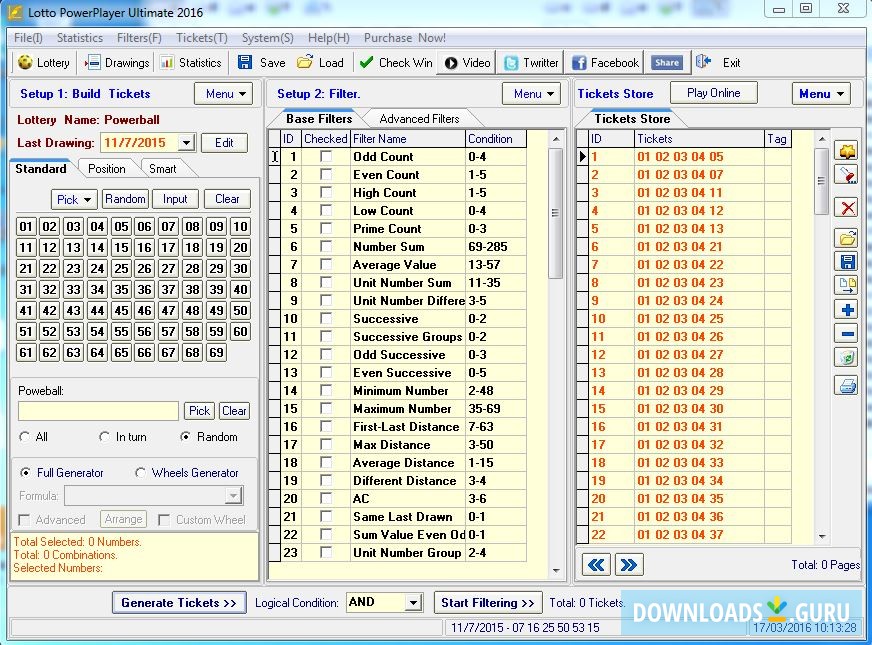Select number 69 on the grid
Screen dimensions: 872x645
coord(216,353)
